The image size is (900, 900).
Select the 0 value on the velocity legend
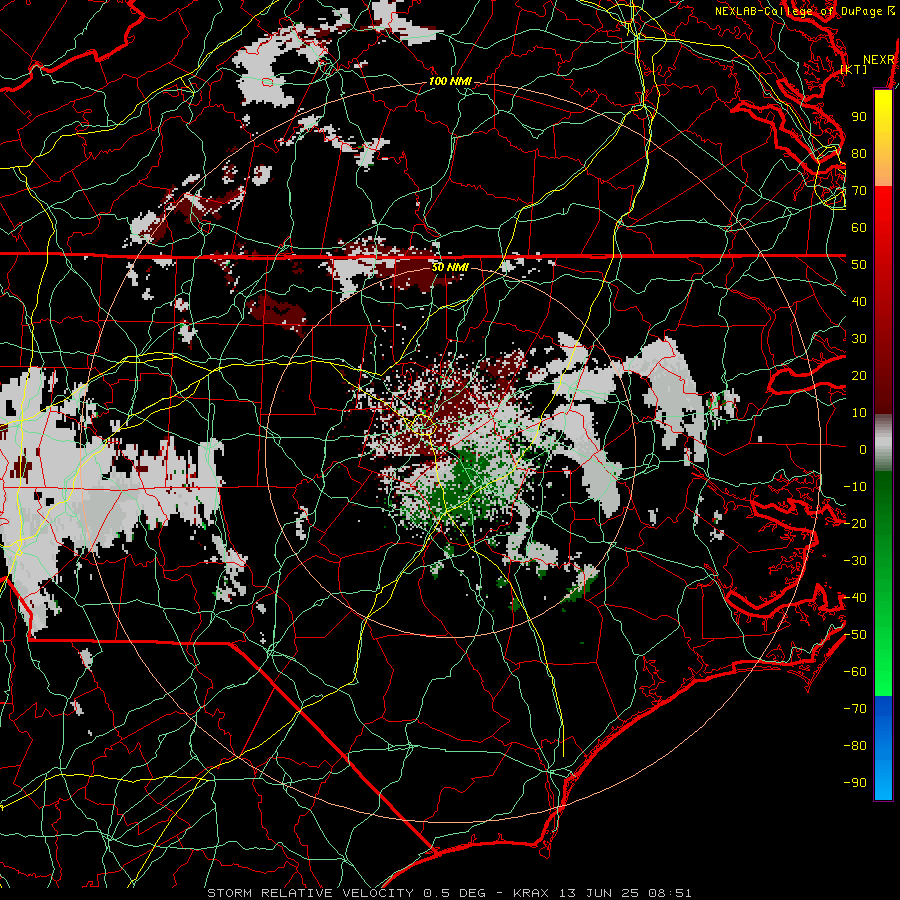tap(863, 450)
